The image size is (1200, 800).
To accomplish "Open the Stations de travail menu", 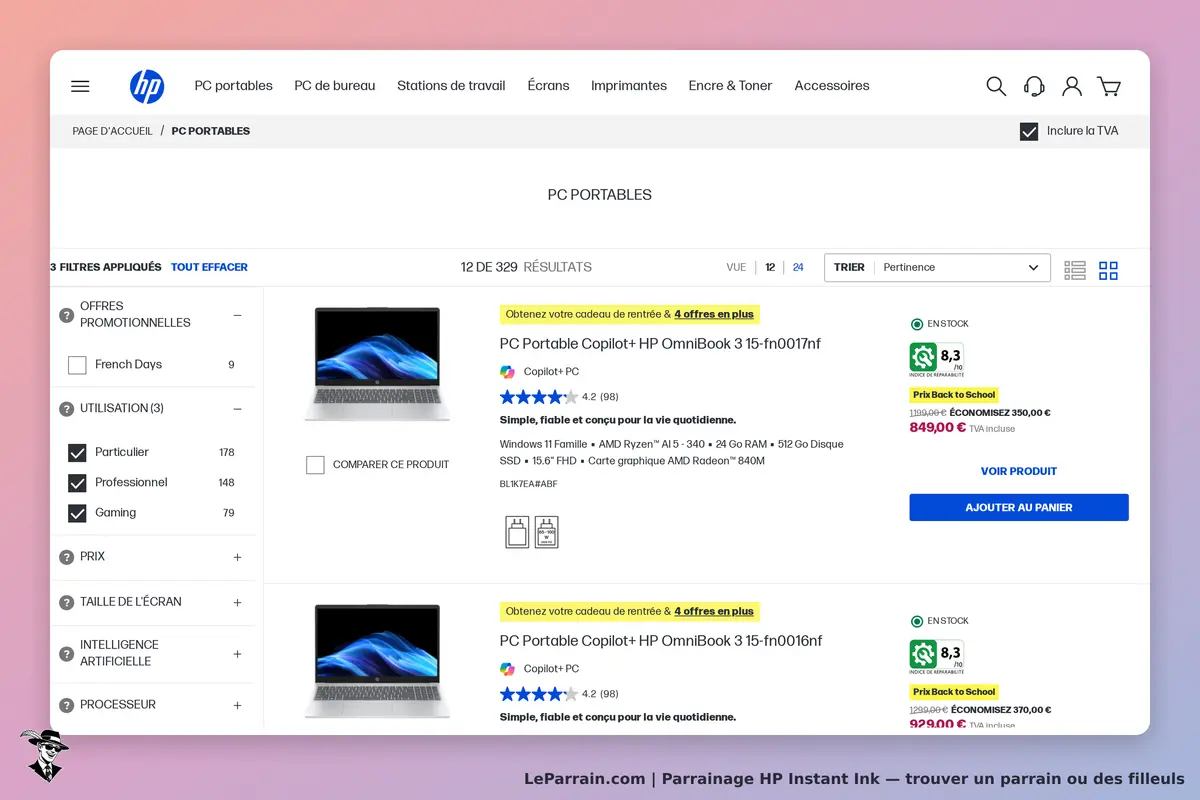I will 451,86.
